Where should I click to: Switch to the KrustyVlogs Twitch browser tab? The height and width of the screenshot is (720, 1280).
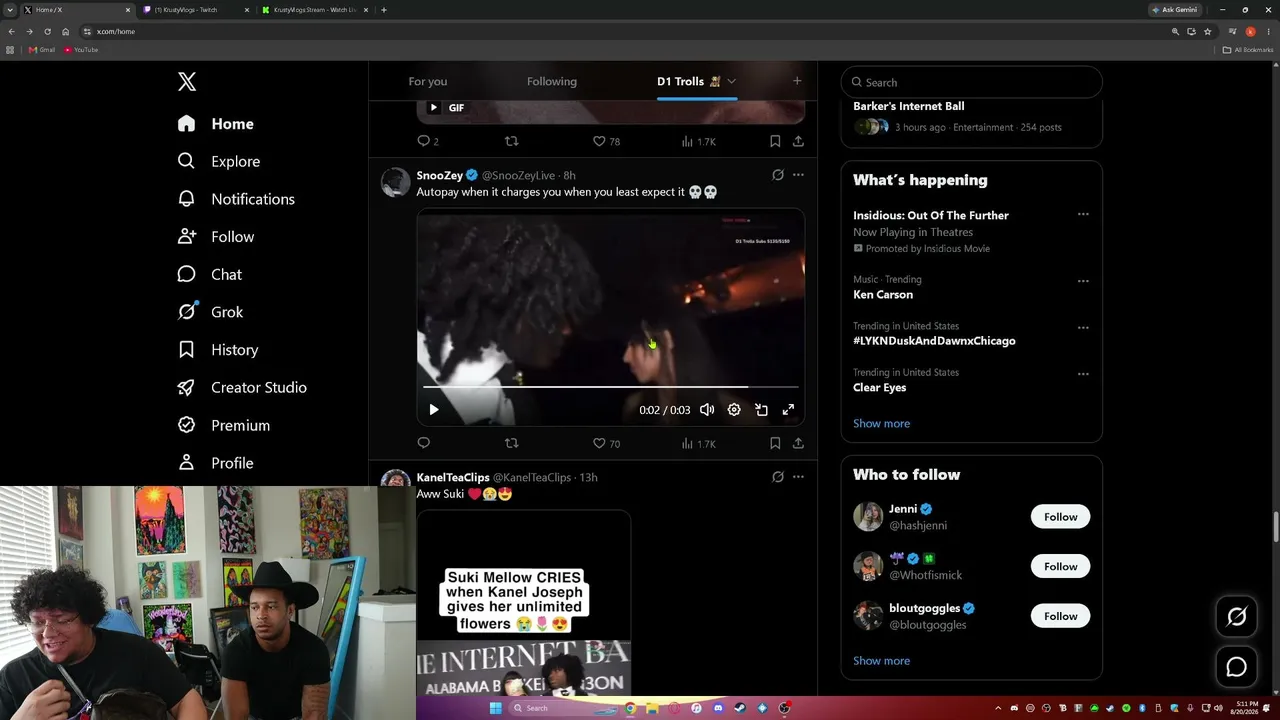point(195,10)
